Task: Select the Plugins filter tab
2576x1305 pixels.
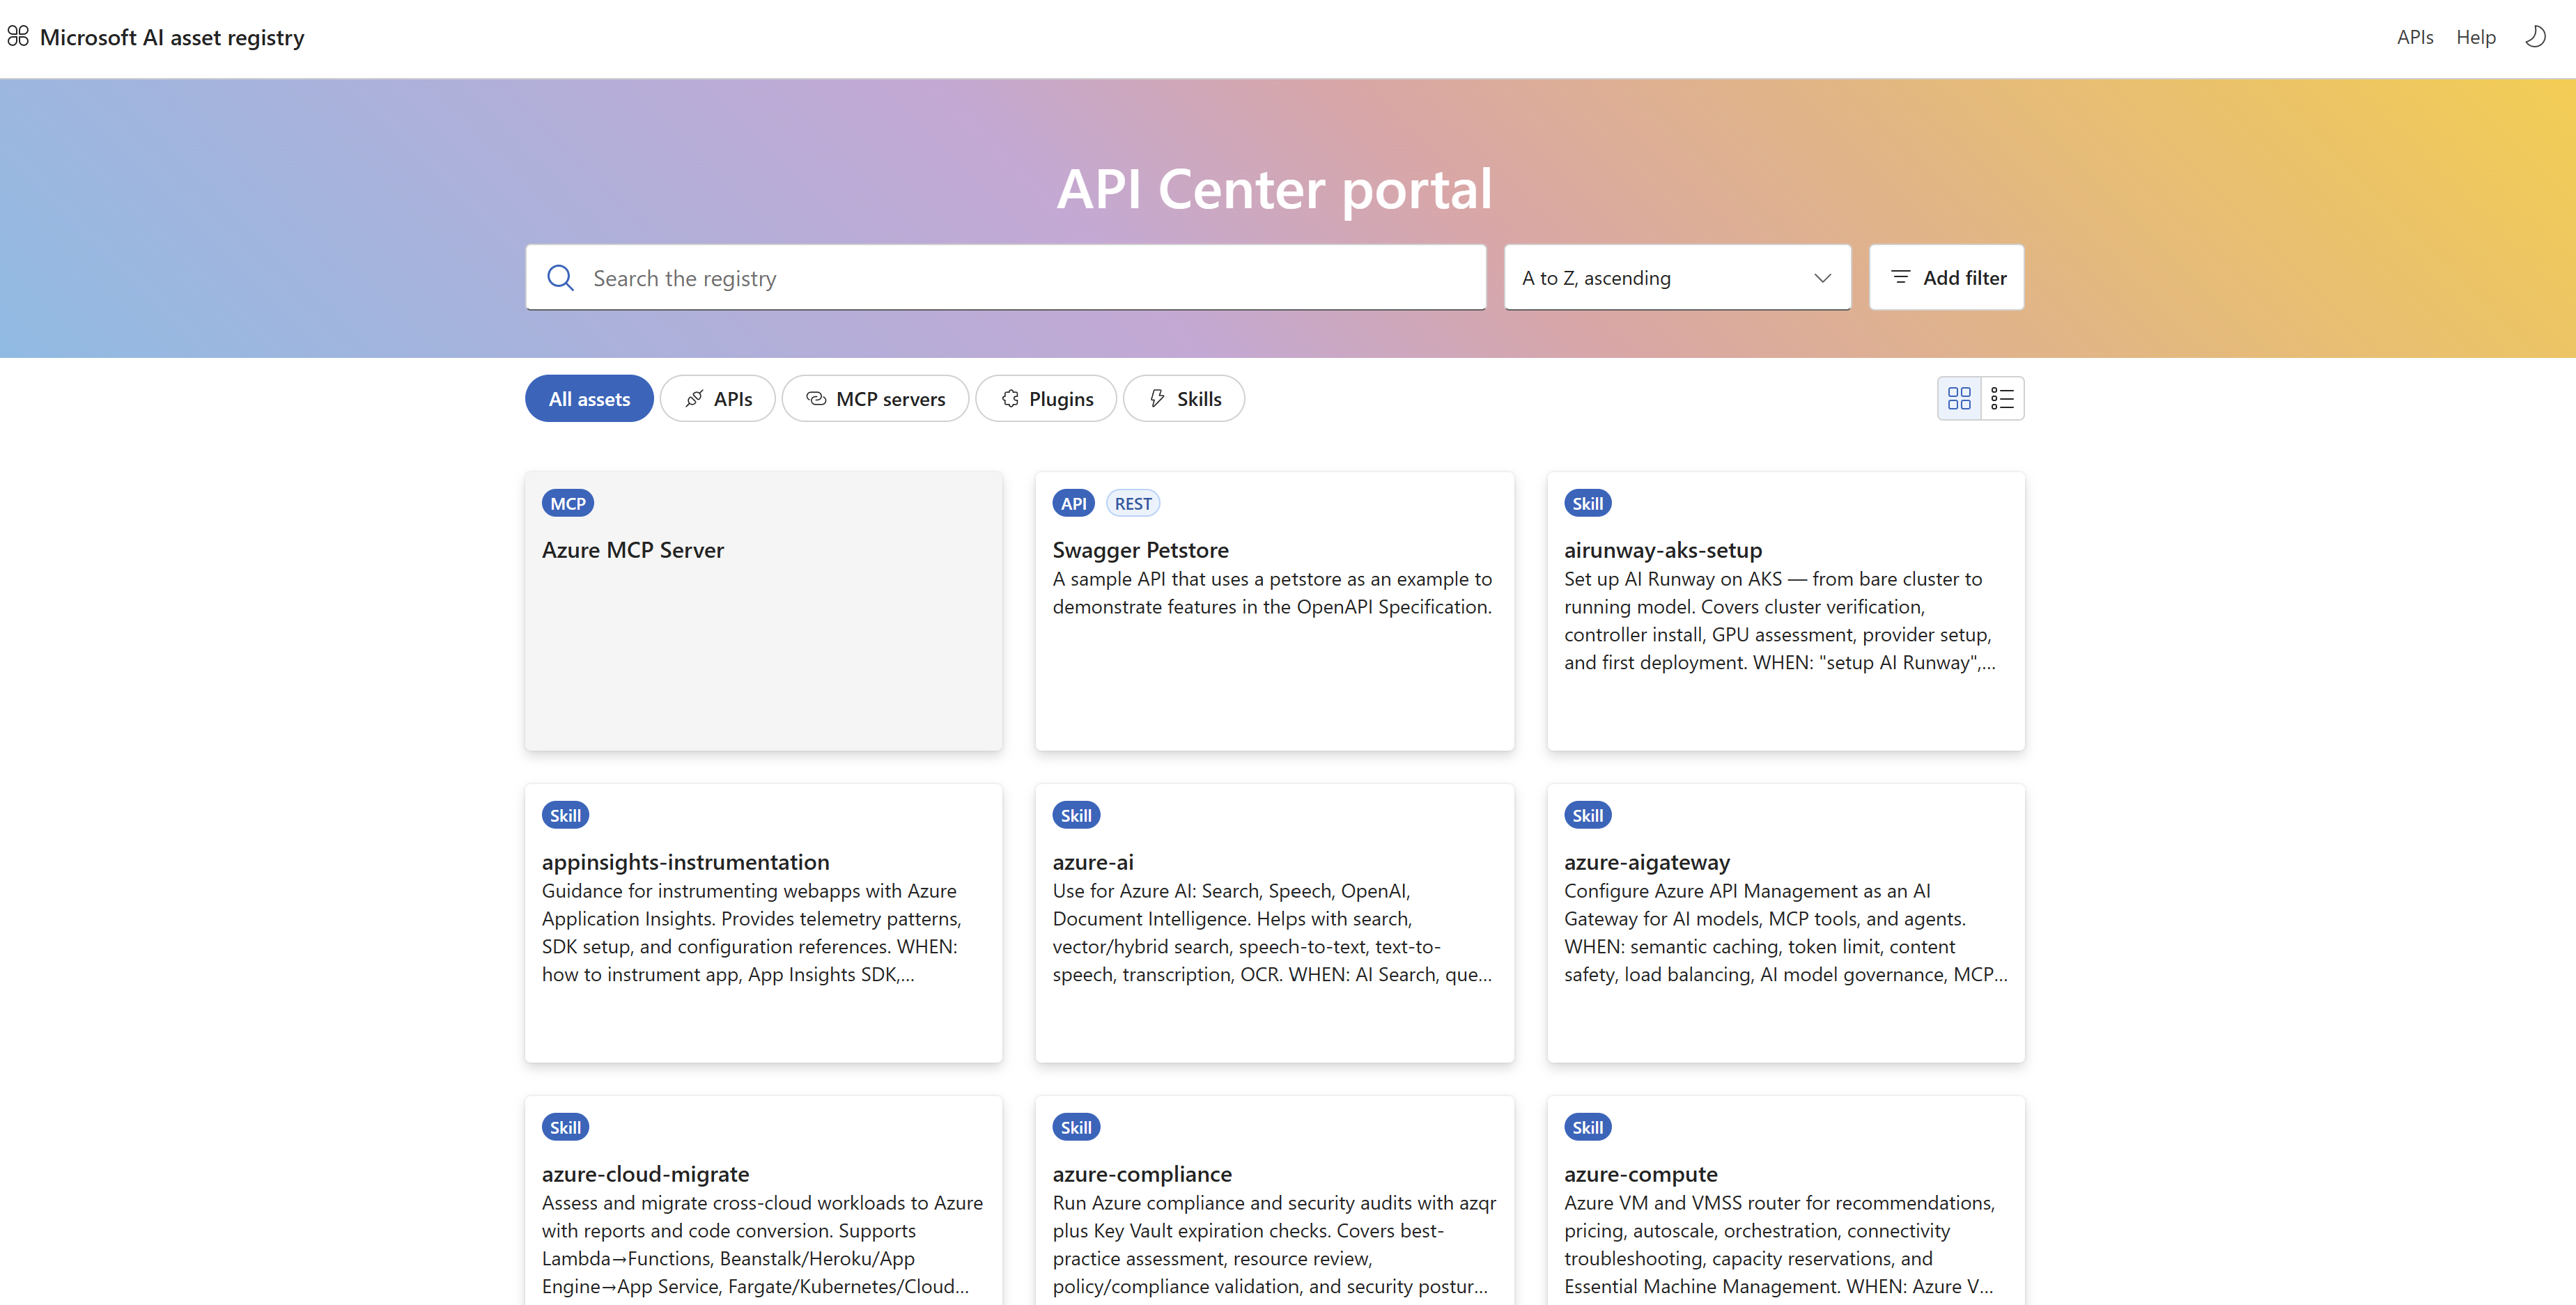Action: point(1046,399)
